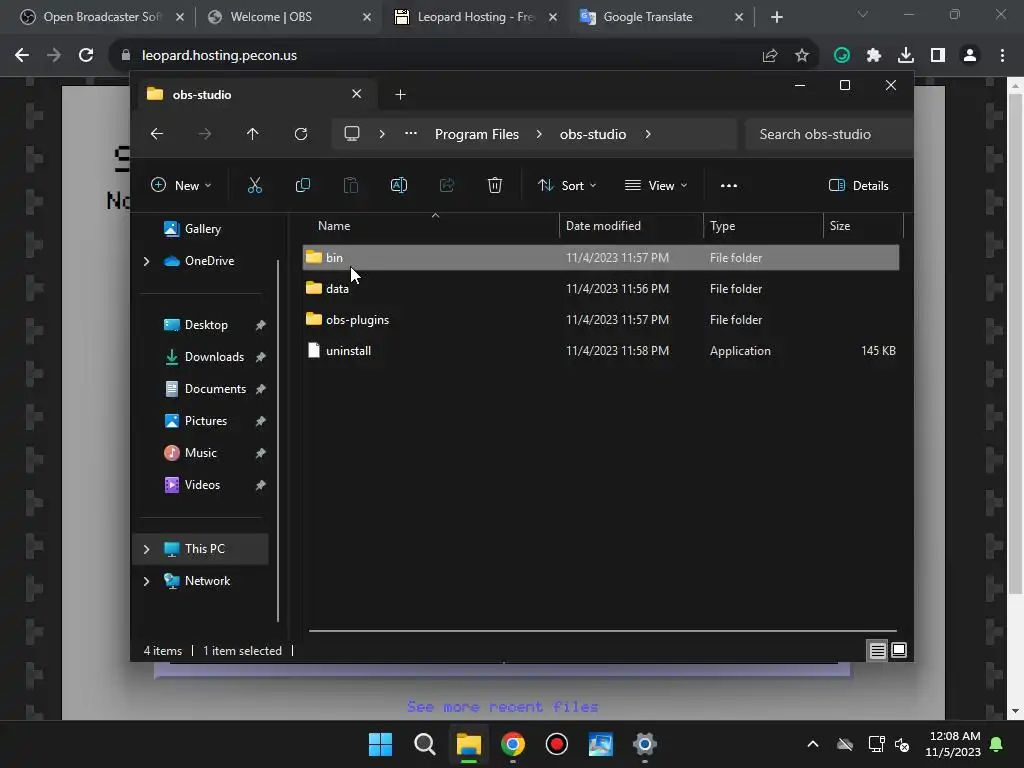1024x768 pixels.
Task: Open the See more three-dots toolbar menu
Action: (729, 185)
